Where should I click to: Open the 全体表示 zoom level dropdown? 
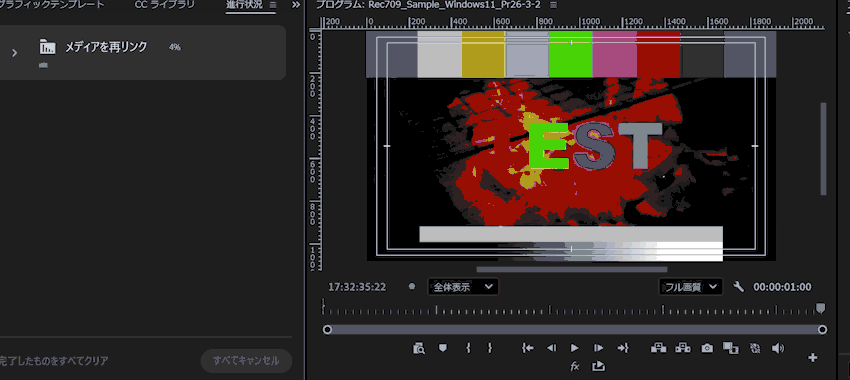point(463,287)
